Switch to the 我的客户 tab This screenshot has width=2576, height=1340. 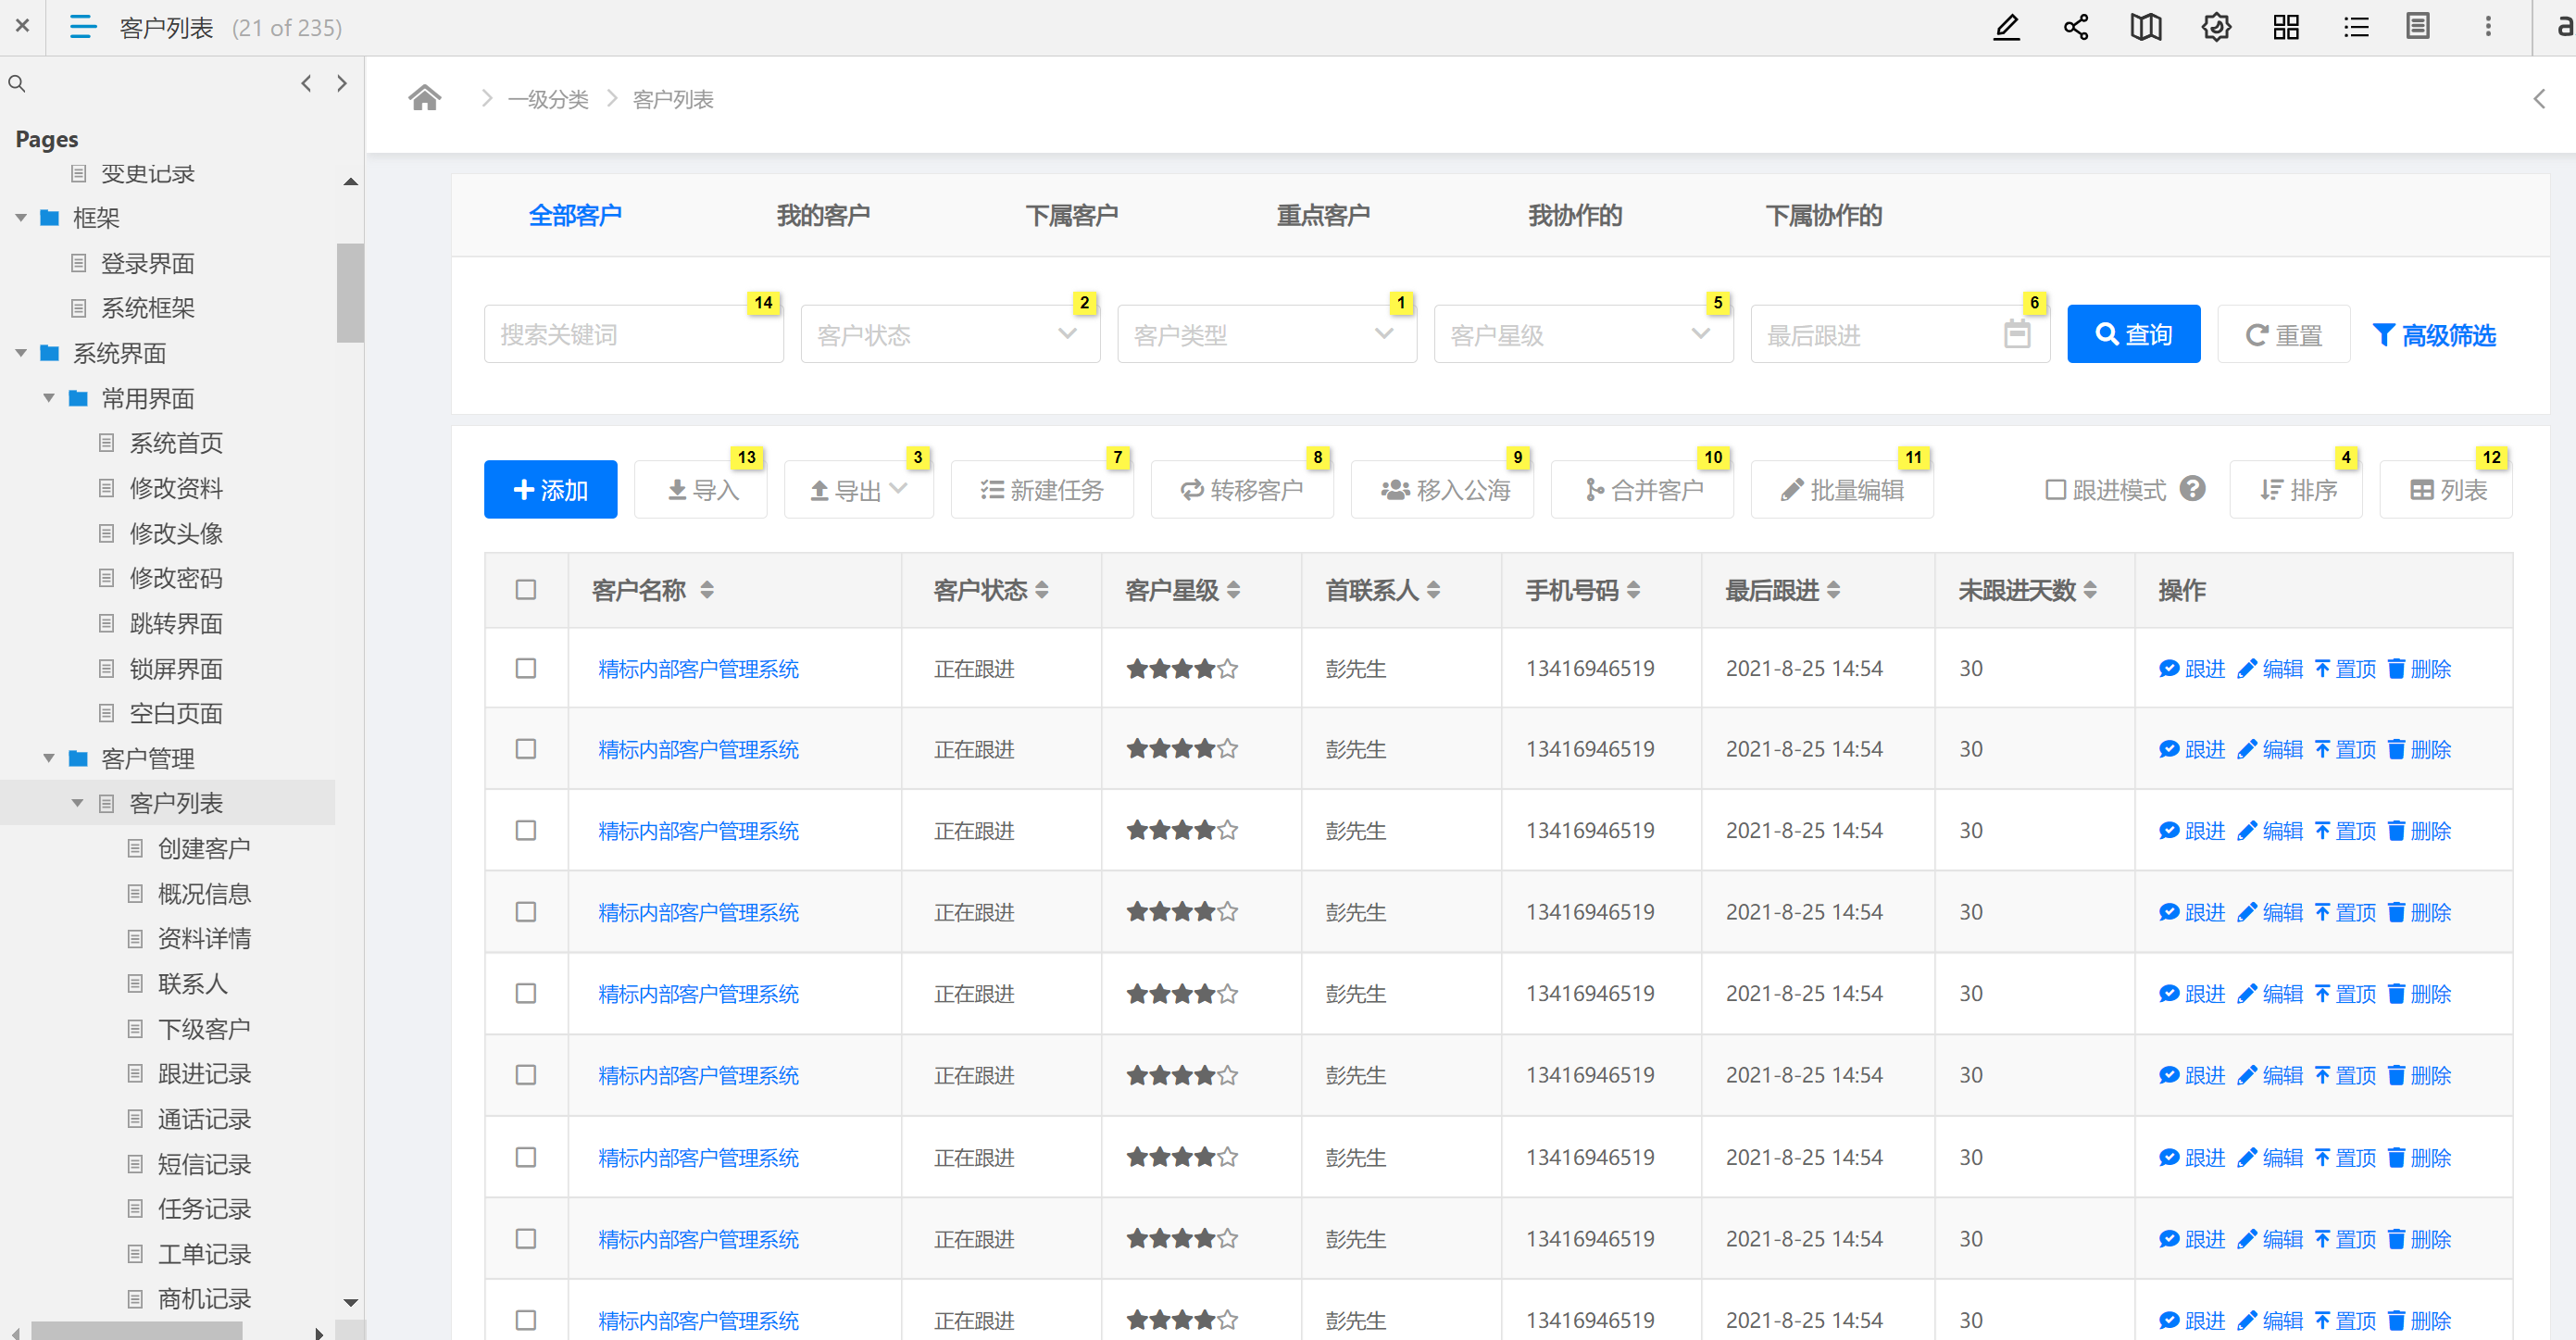(823, 215)
